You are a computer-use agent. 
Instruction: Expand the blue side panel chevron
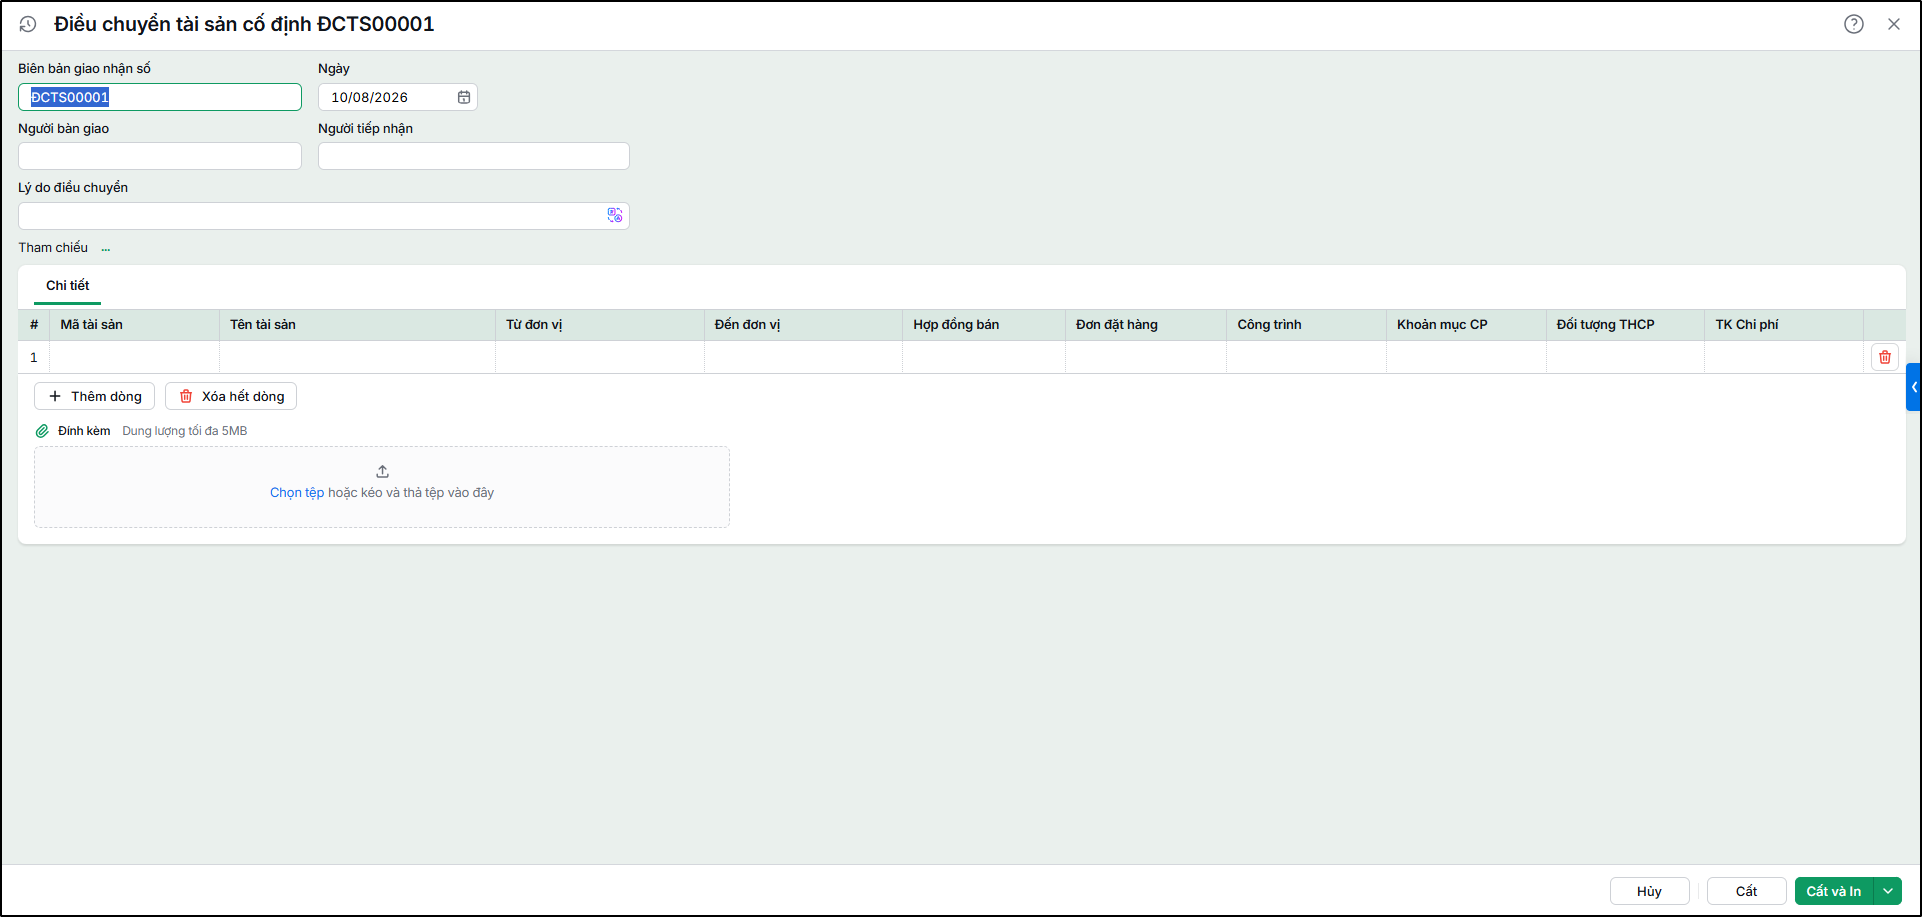1914,387
